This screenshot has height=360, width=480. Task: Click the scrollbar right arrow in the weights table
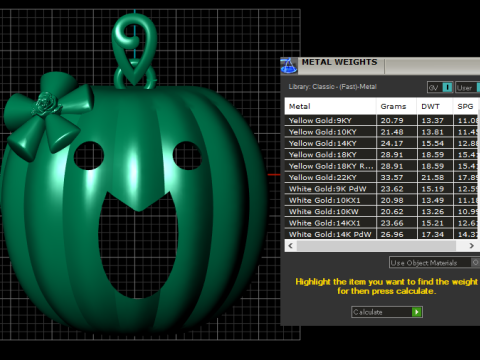[x=471, y=246]
